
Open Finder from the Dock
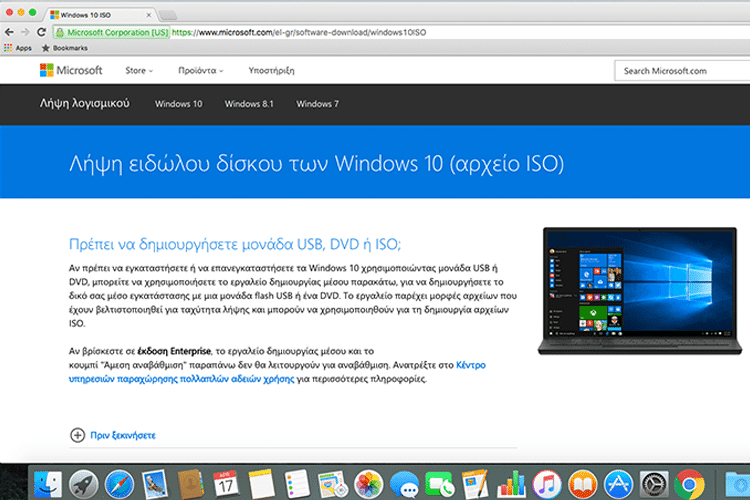(x=48, y=484)
